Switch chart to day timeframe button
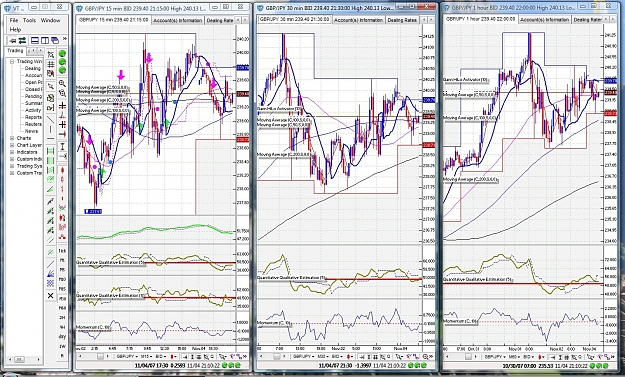The image size is (625, 377). click(62, 337)
